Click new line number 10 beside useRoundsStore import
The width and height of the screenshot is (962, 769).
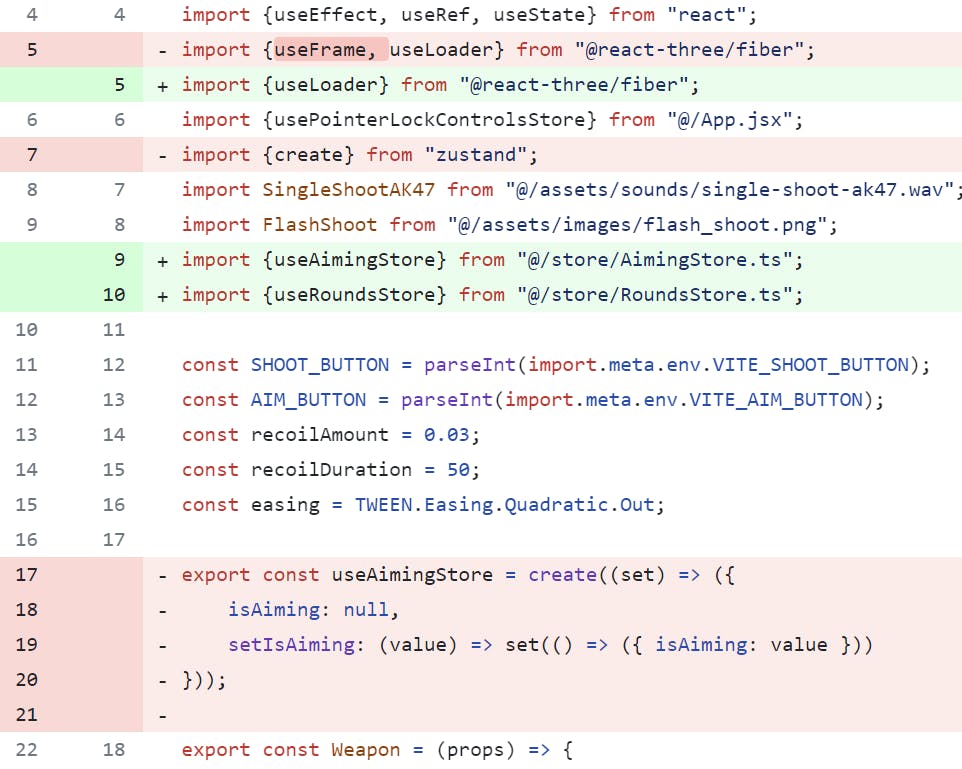114,295
